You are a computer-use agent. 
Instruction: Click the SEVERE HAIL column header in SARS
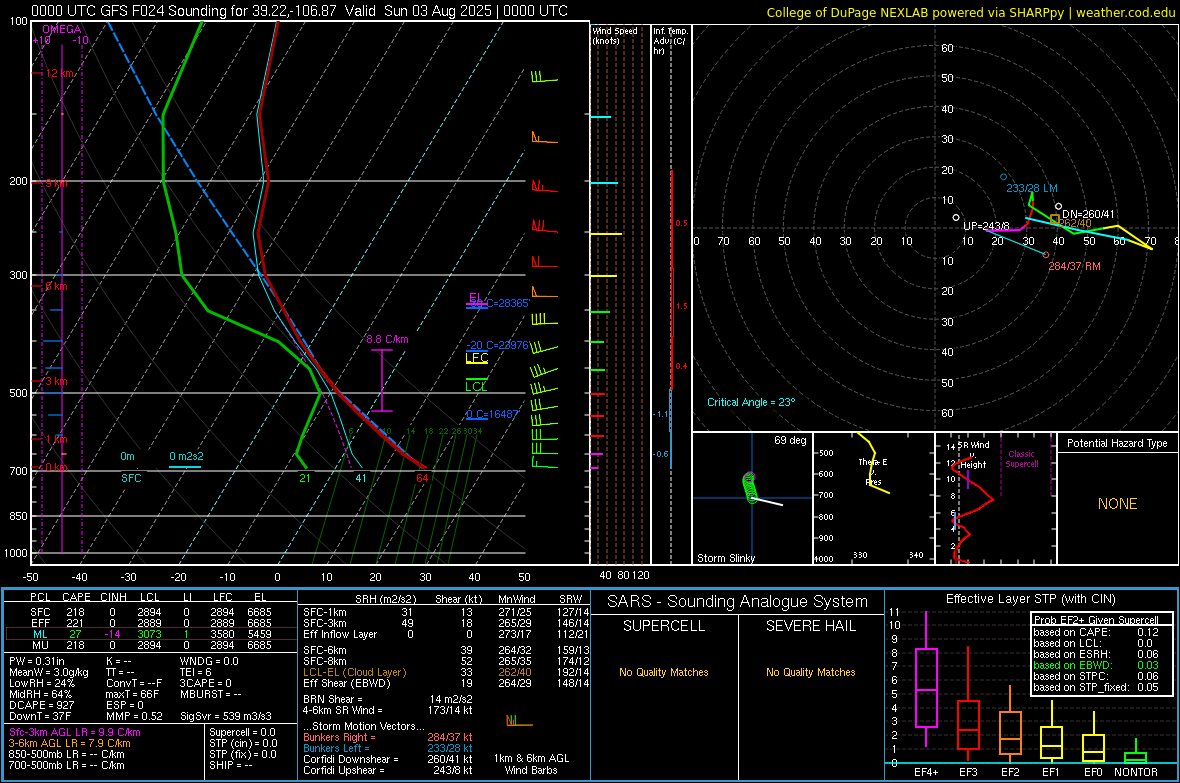810,626
